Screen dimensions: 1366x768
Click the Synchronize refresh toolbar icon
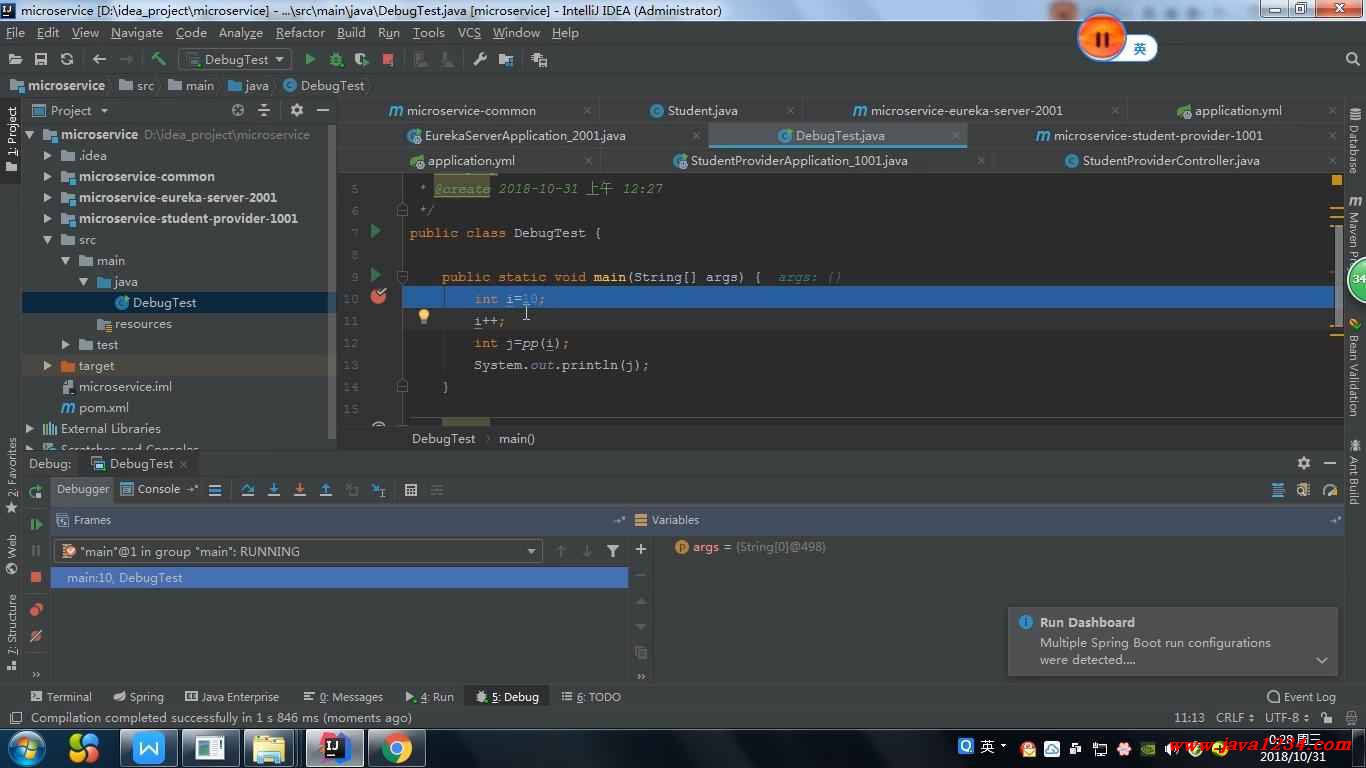coord(67,60)
